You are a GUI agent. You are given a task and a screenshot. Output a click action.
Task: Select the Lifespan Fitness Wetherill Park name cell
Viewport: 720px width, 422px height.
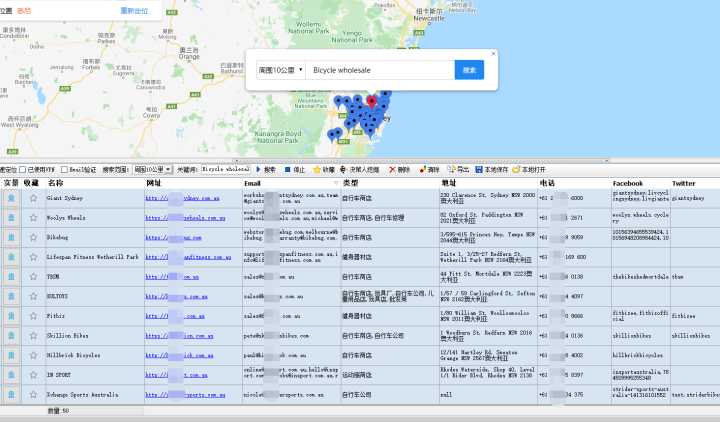click(95, 257)
